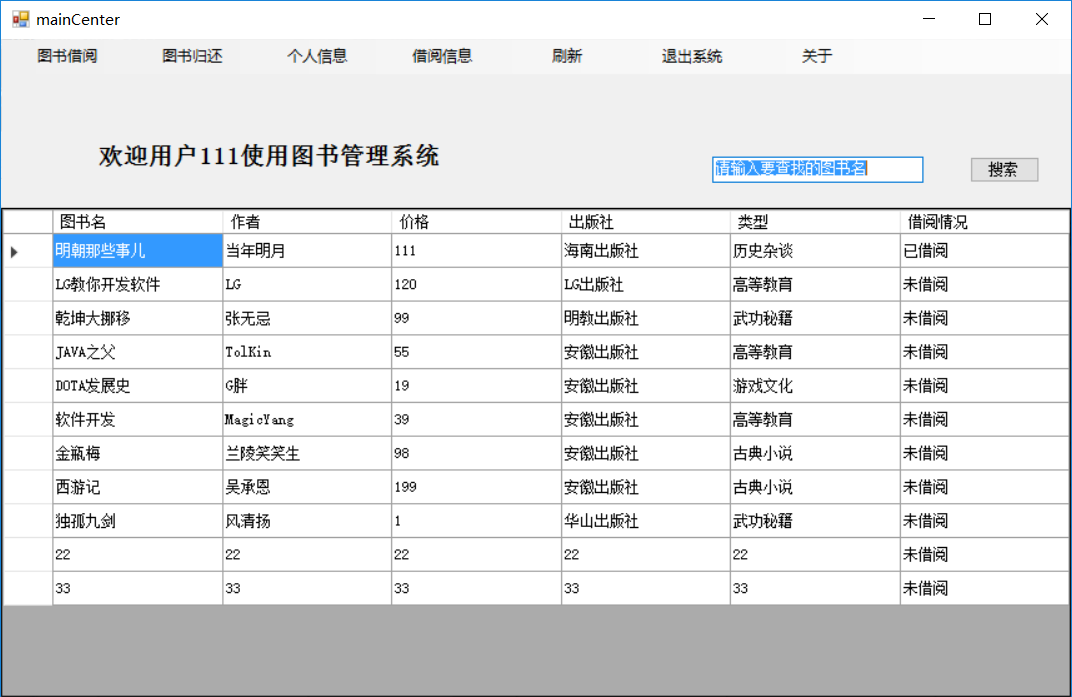Image resolution: width=1072 pixels, height=697 pixels.
Task: Click the mainCenter app icon in title bar
Action: 21,19
